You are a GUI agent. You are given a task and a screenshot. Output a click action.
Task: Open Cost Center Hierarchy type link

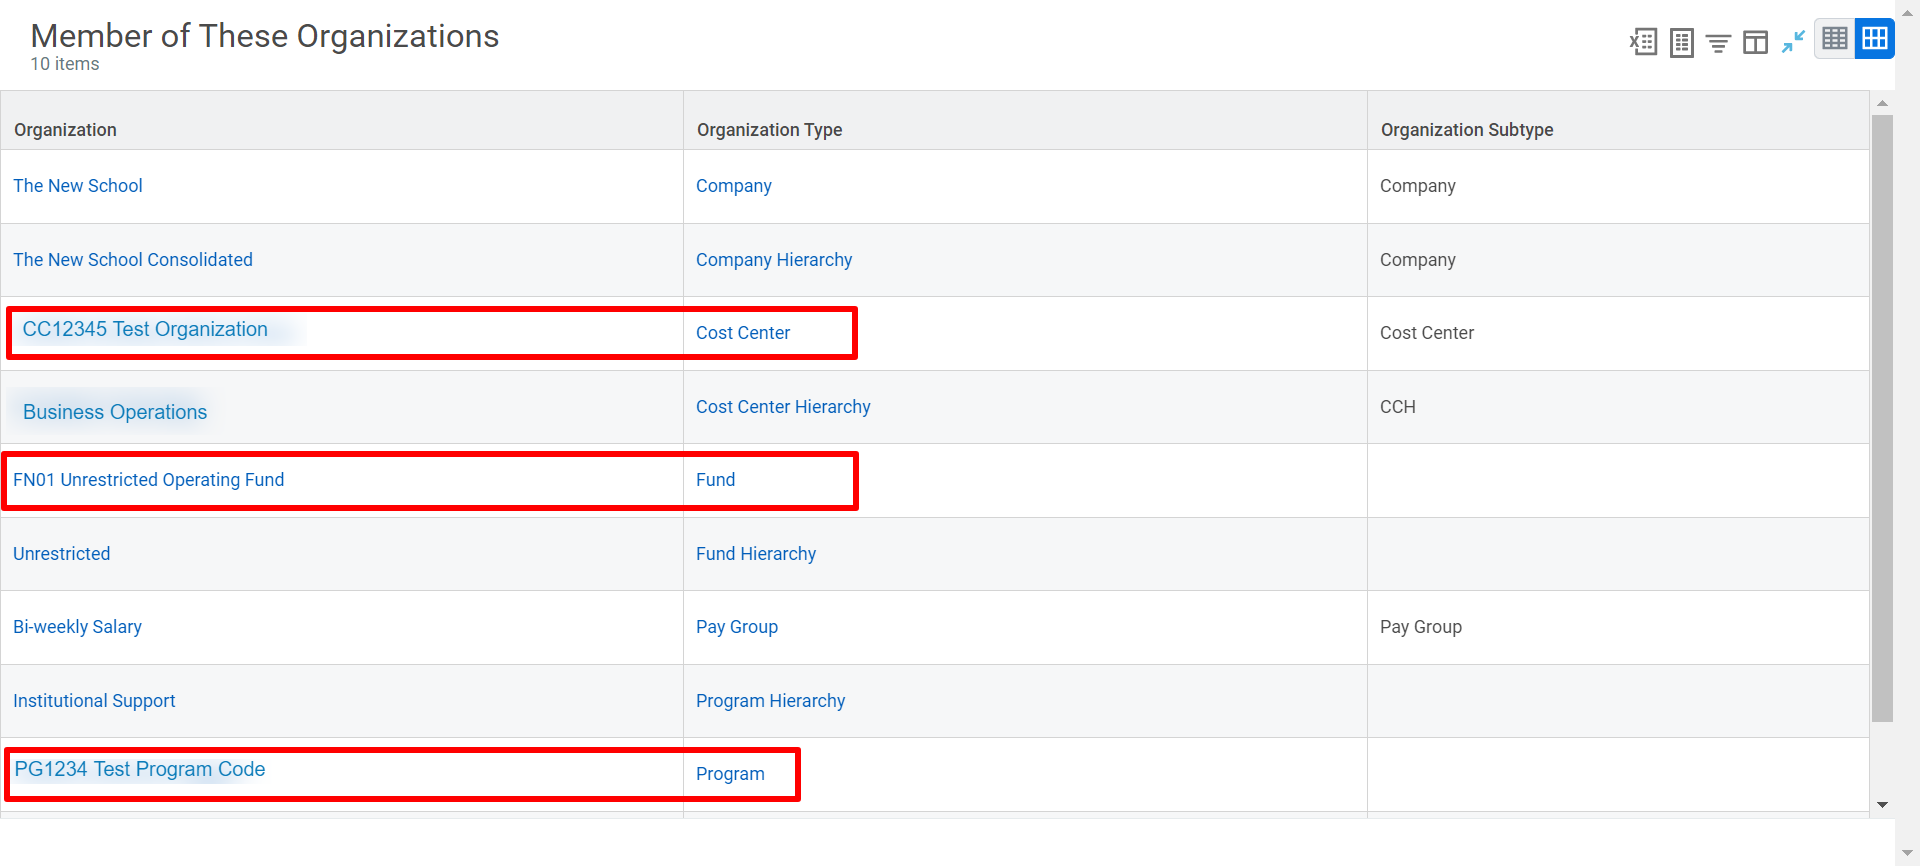tap(783, 407)
